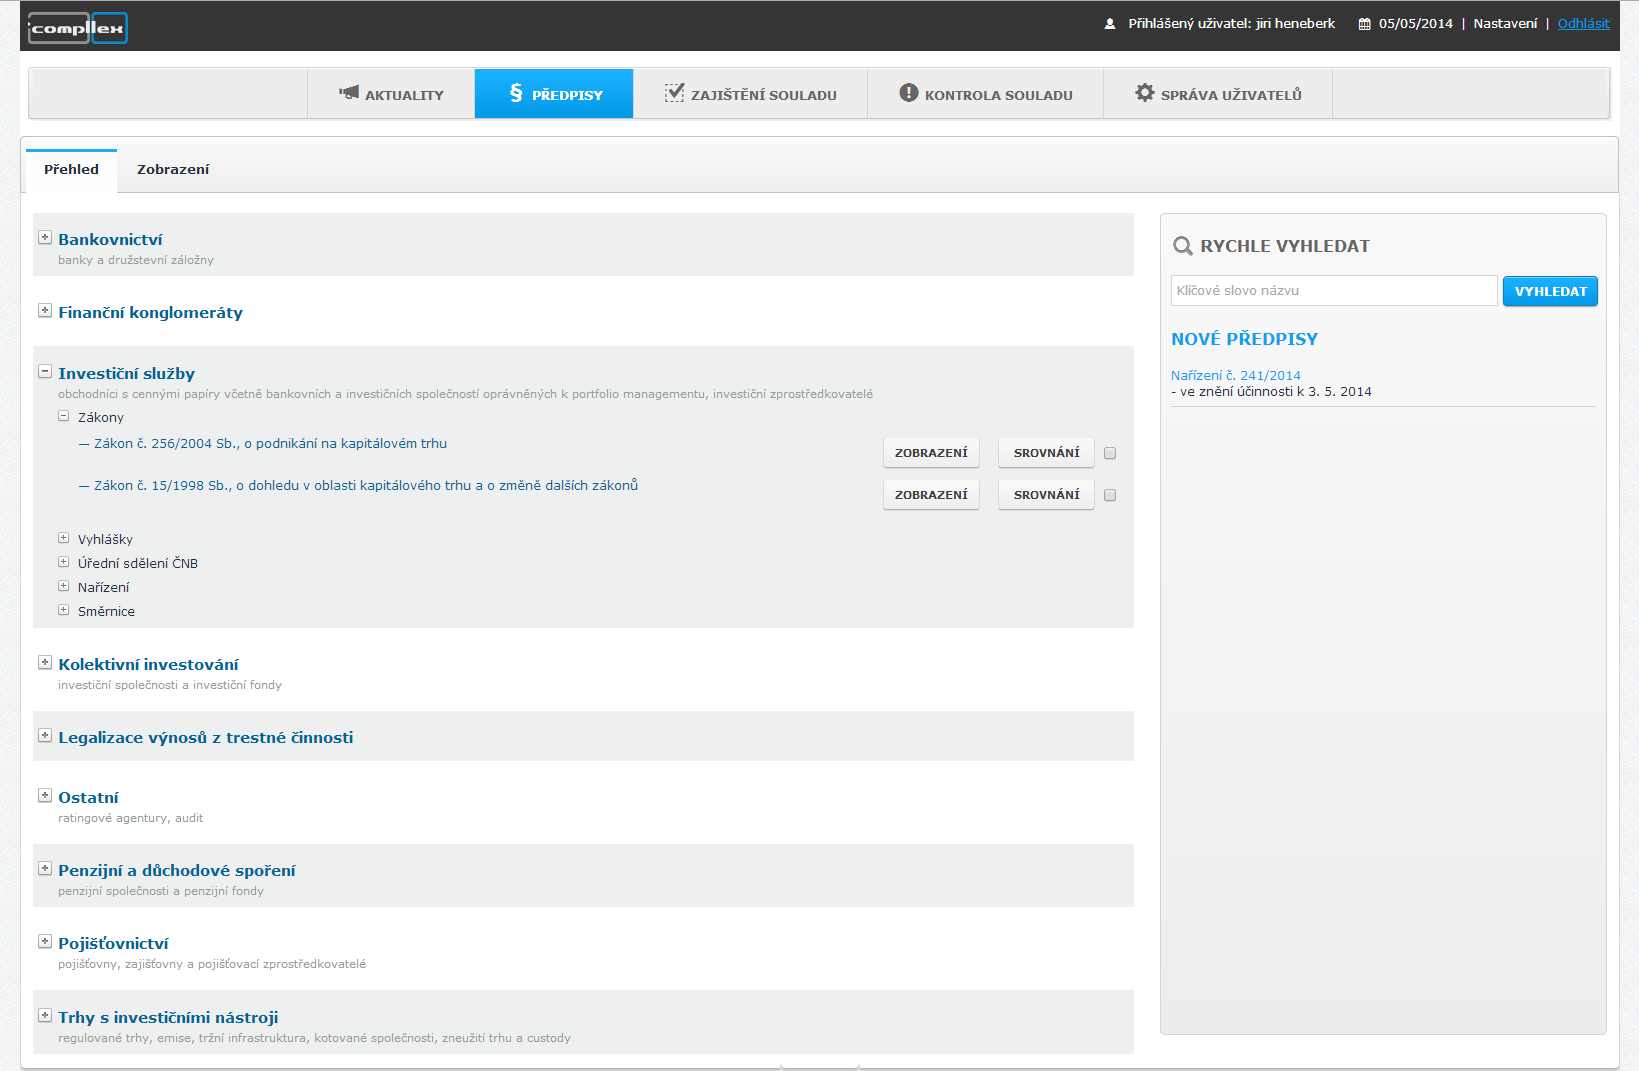Click Zobrazení for Zákon č. 256/2004

point(931,453)
